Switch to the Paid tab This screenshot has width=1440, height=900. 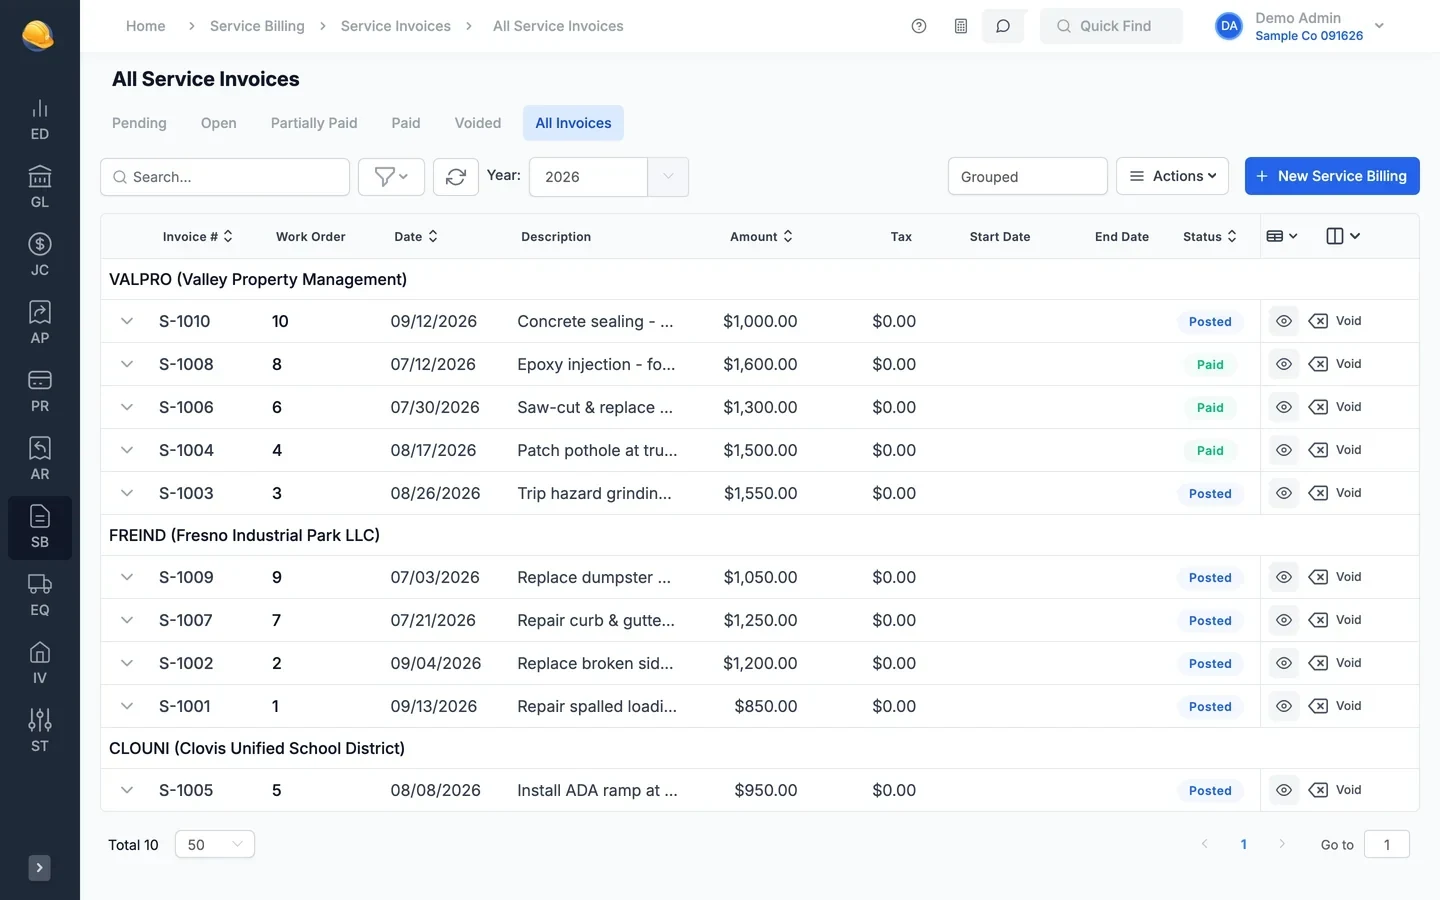point(406,123)
